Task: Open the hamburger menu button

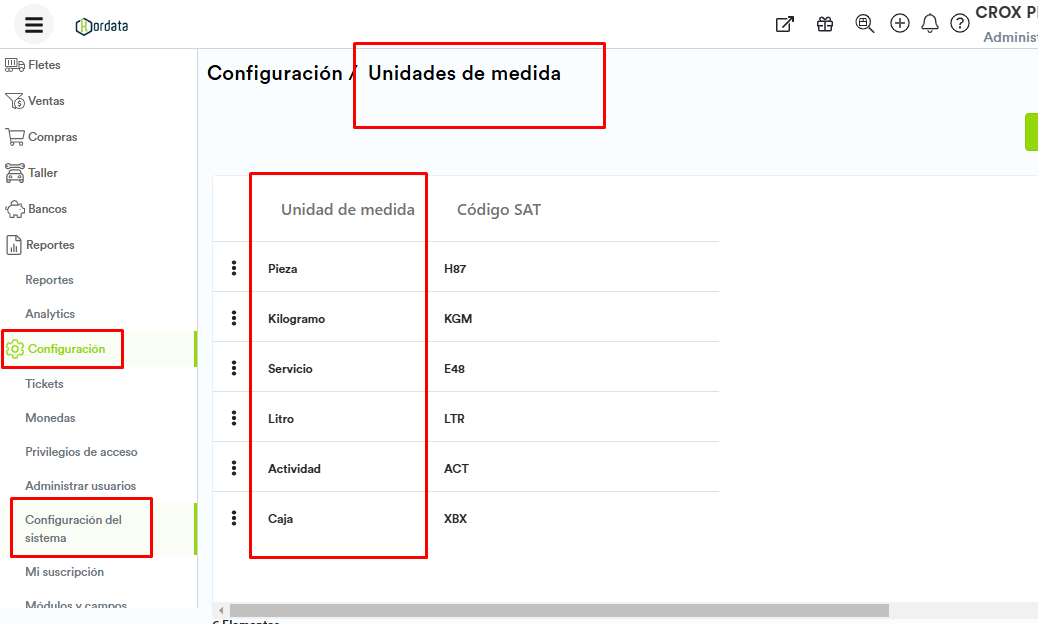Action: [34, 24]
